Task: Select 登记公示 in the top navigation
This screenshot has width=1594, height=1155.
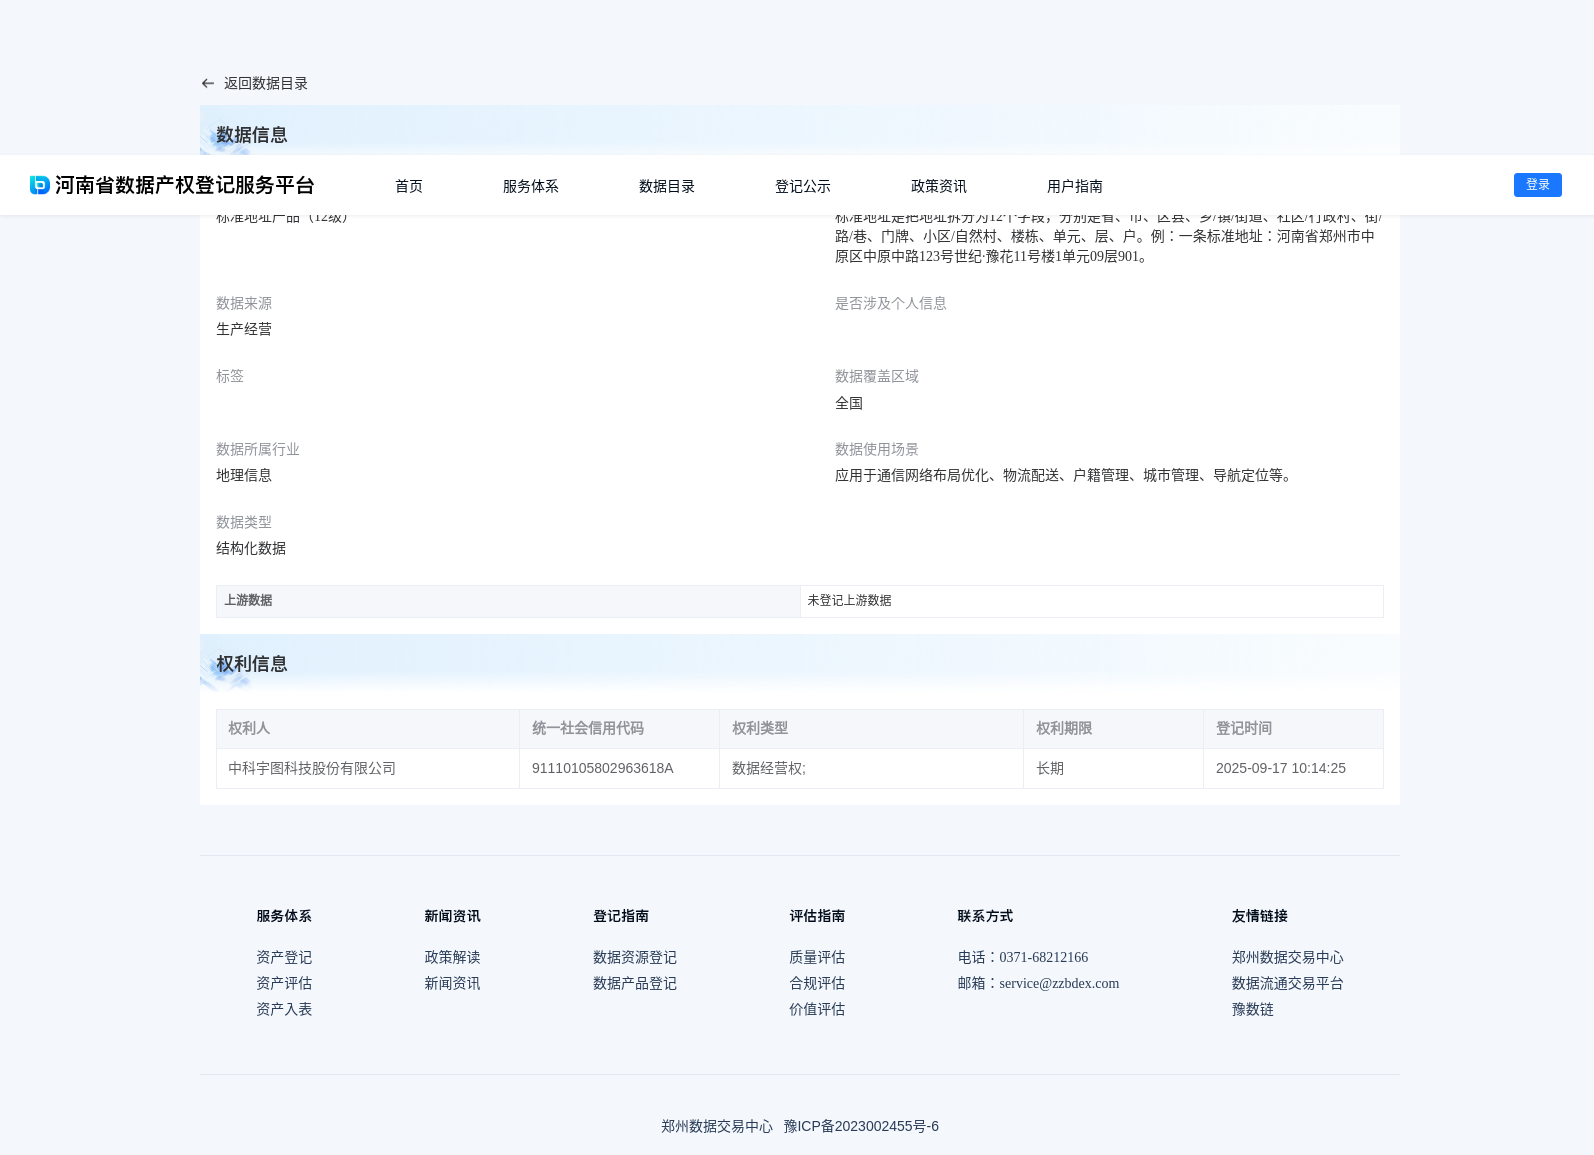Action: (x=803, y=186)
